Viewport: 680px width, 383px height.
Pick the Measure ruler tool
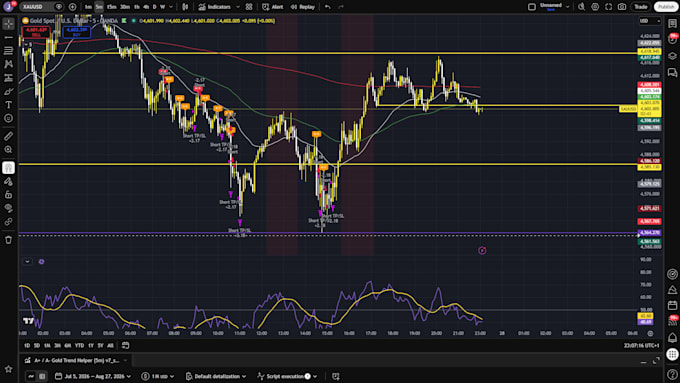click(8, 136)
